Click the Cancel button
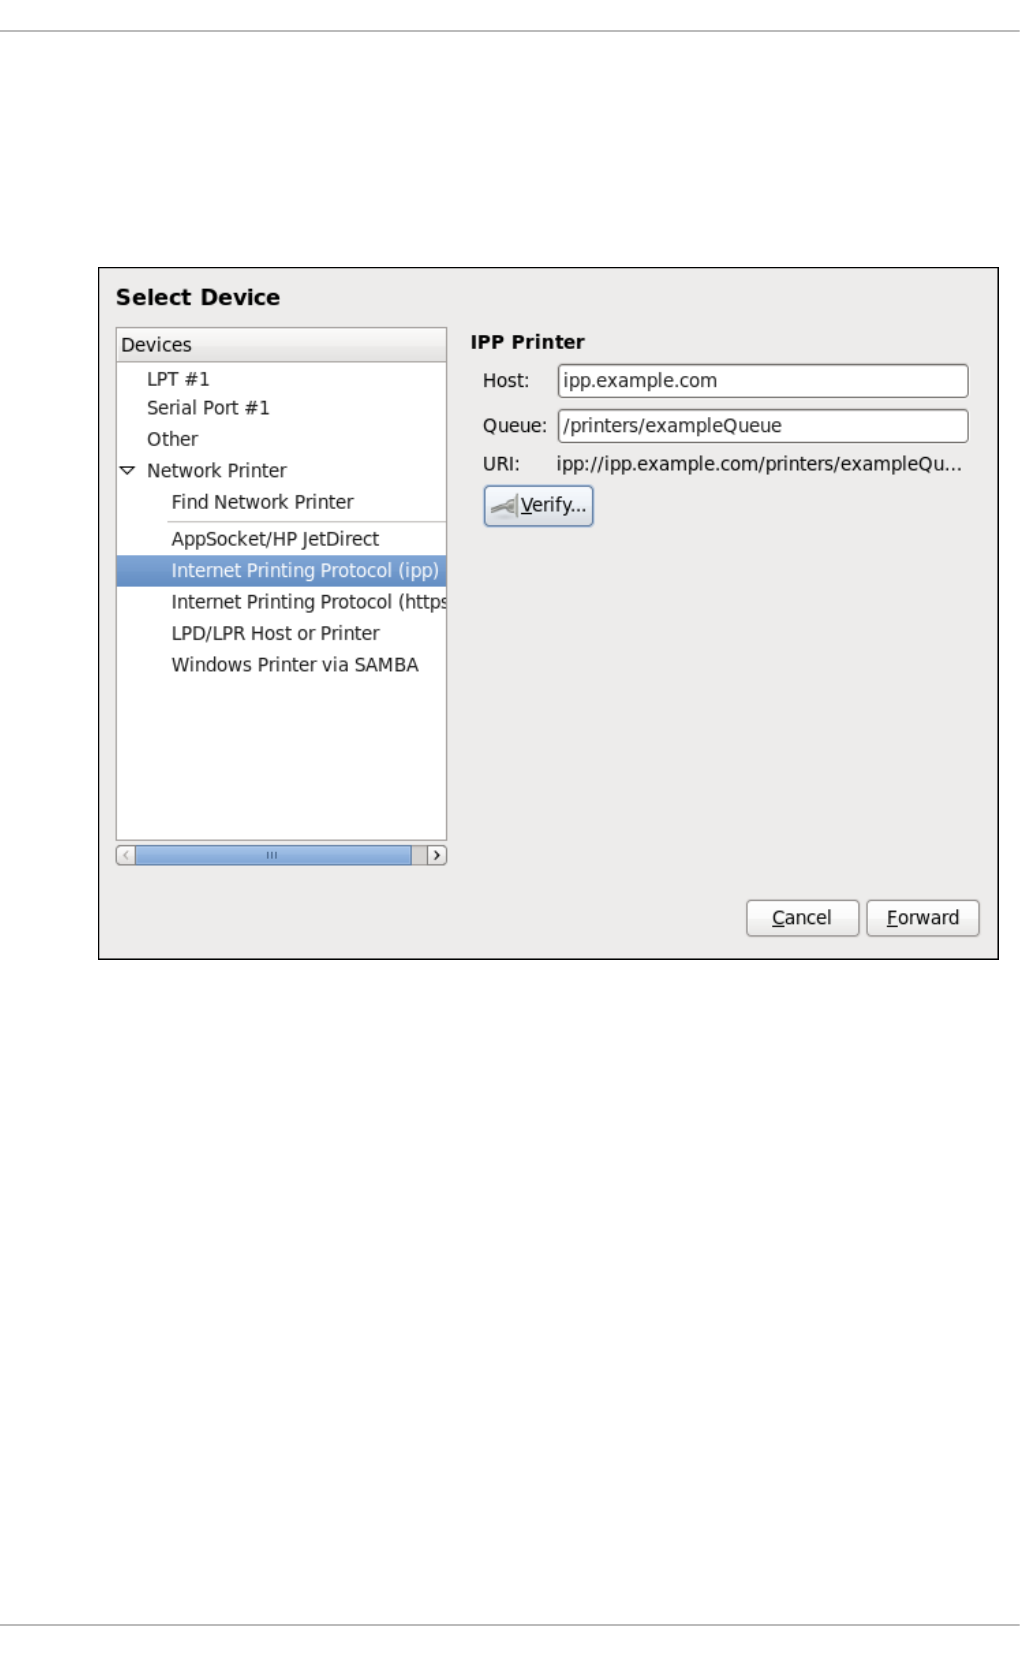The image size is (1020, 1656). 802,918
